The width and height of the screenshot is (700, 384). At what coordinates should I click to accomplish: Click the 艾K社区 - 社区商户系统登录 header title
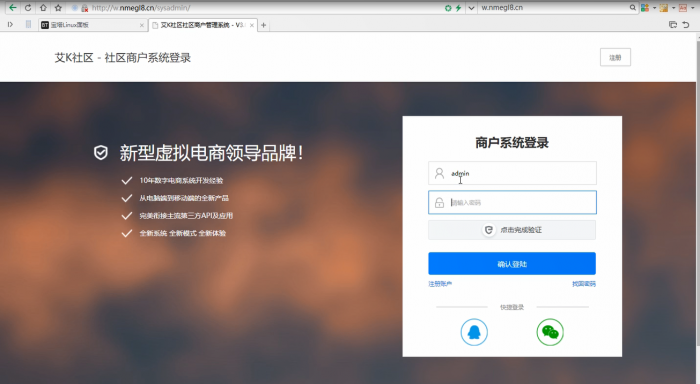click(x=123, y=58)
